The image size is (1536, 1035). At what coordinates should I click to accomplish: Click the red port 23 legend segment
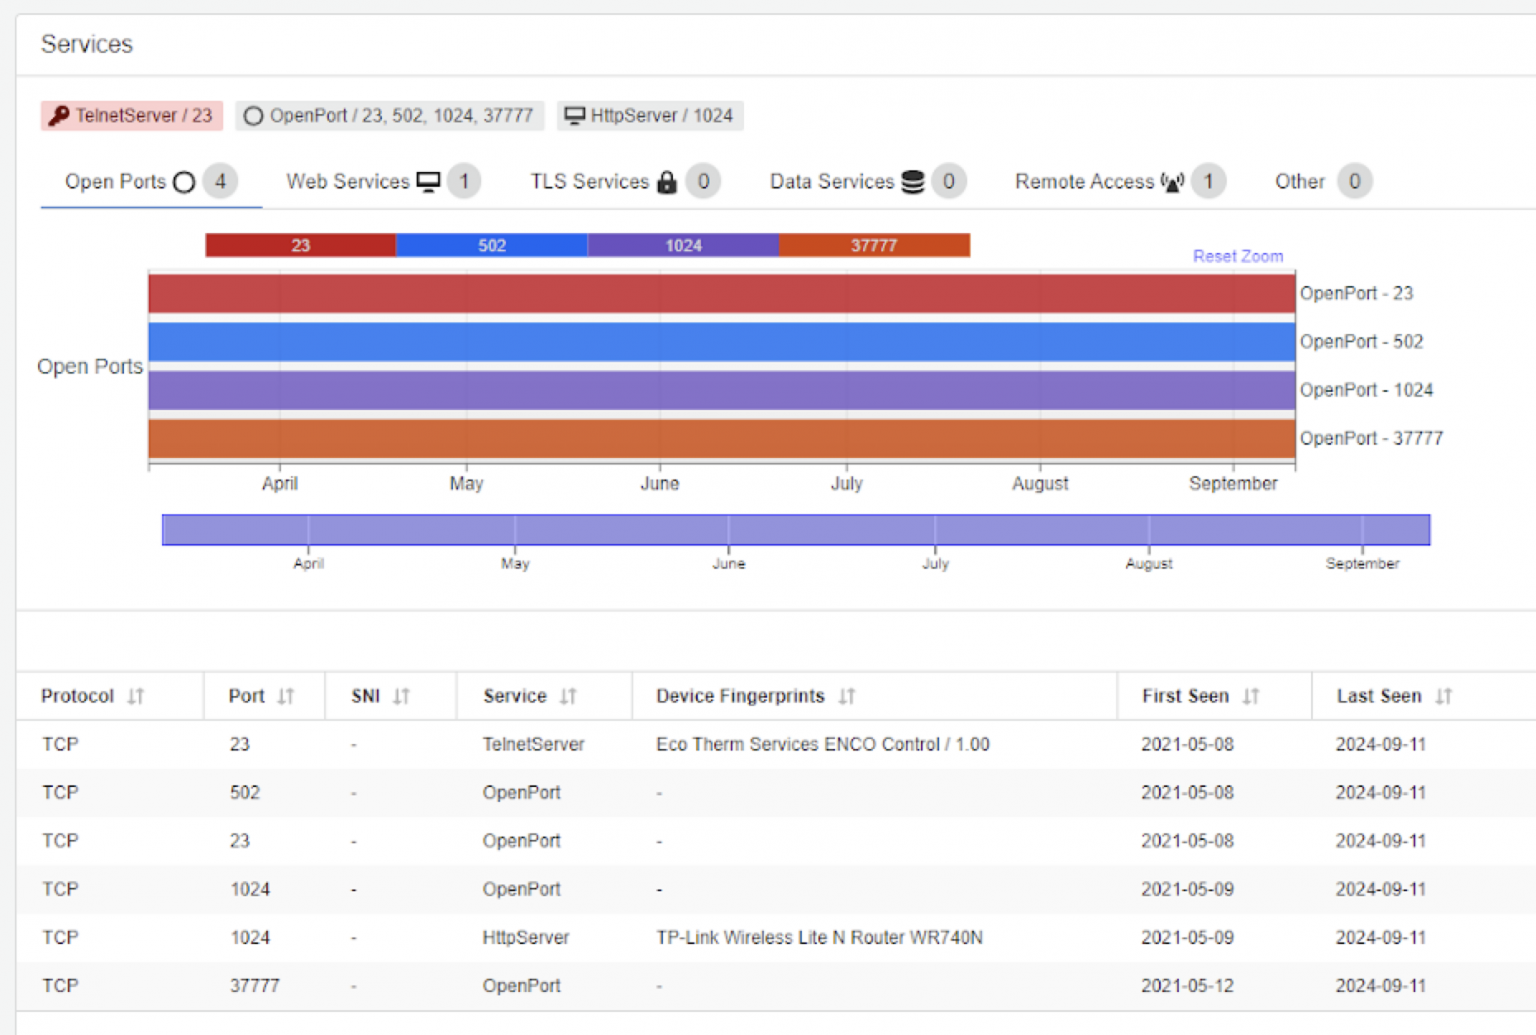[x=300, y=244]
